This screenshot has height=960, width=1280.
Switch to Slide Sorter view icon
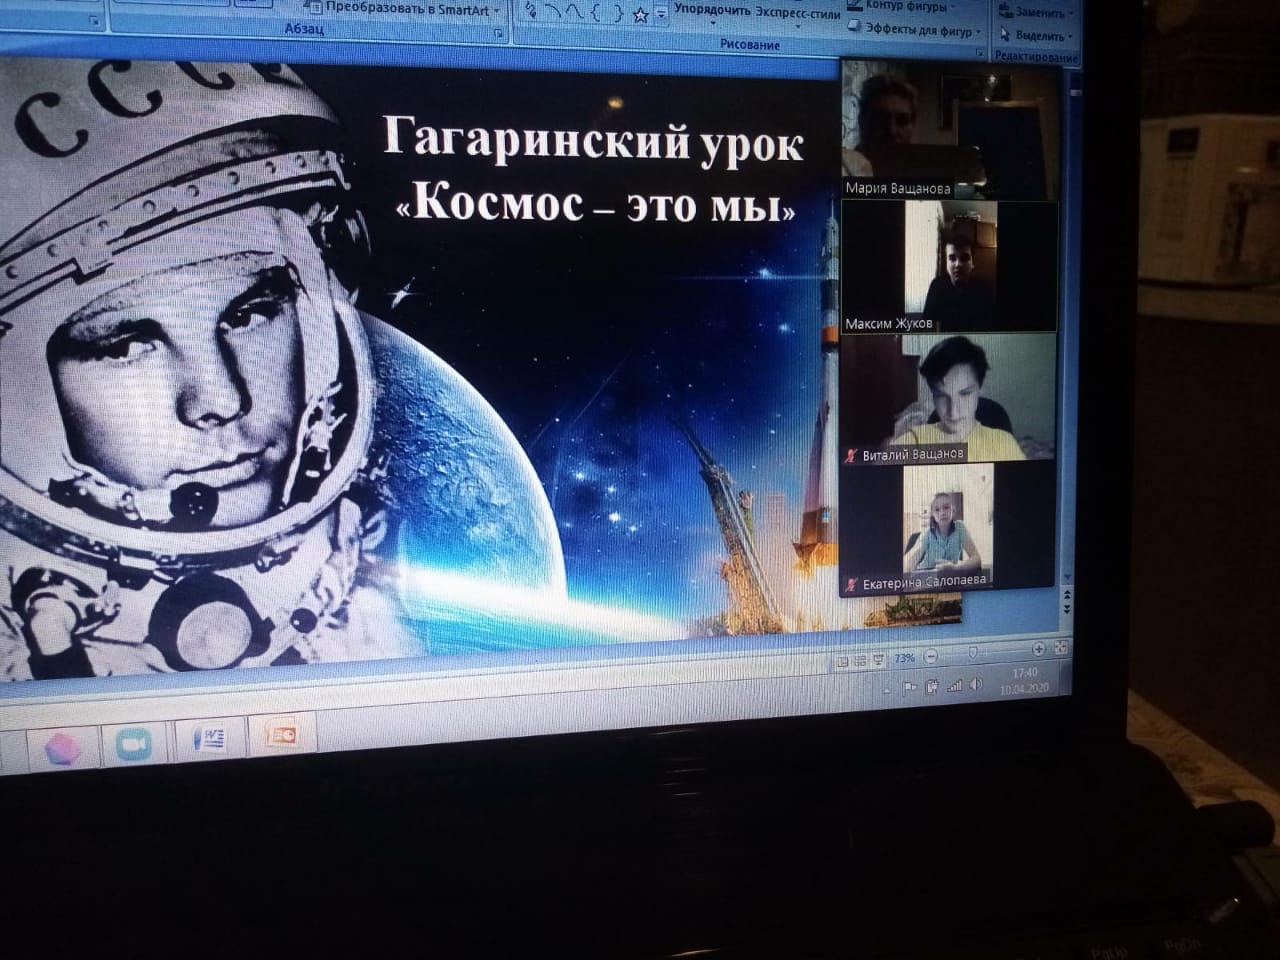click(860, 661)
